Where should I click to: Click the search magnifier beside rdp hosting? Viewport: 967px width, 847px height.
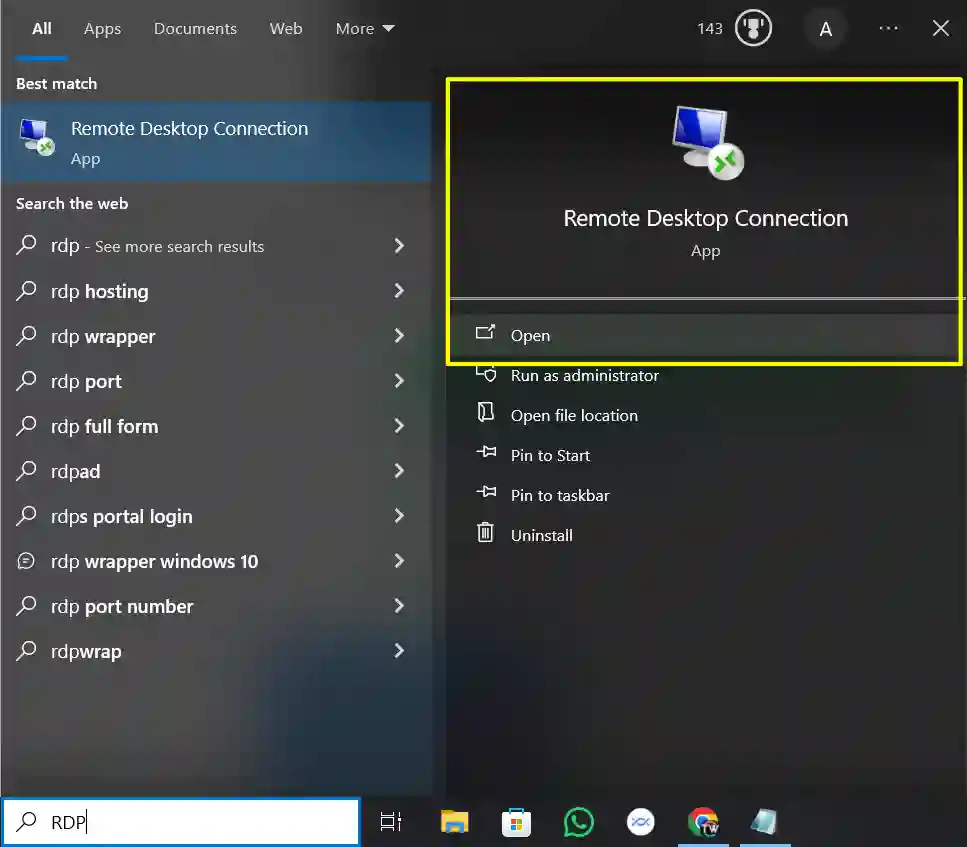pyautogui.click(x=27, y=291)
